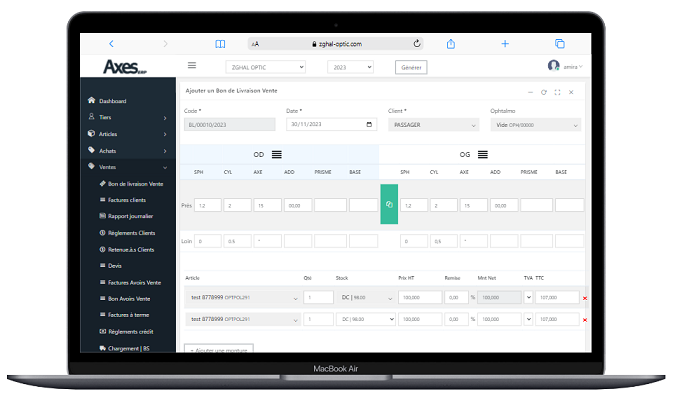Expand the Ophtalmo selection dropdown

tap(536, 125)
